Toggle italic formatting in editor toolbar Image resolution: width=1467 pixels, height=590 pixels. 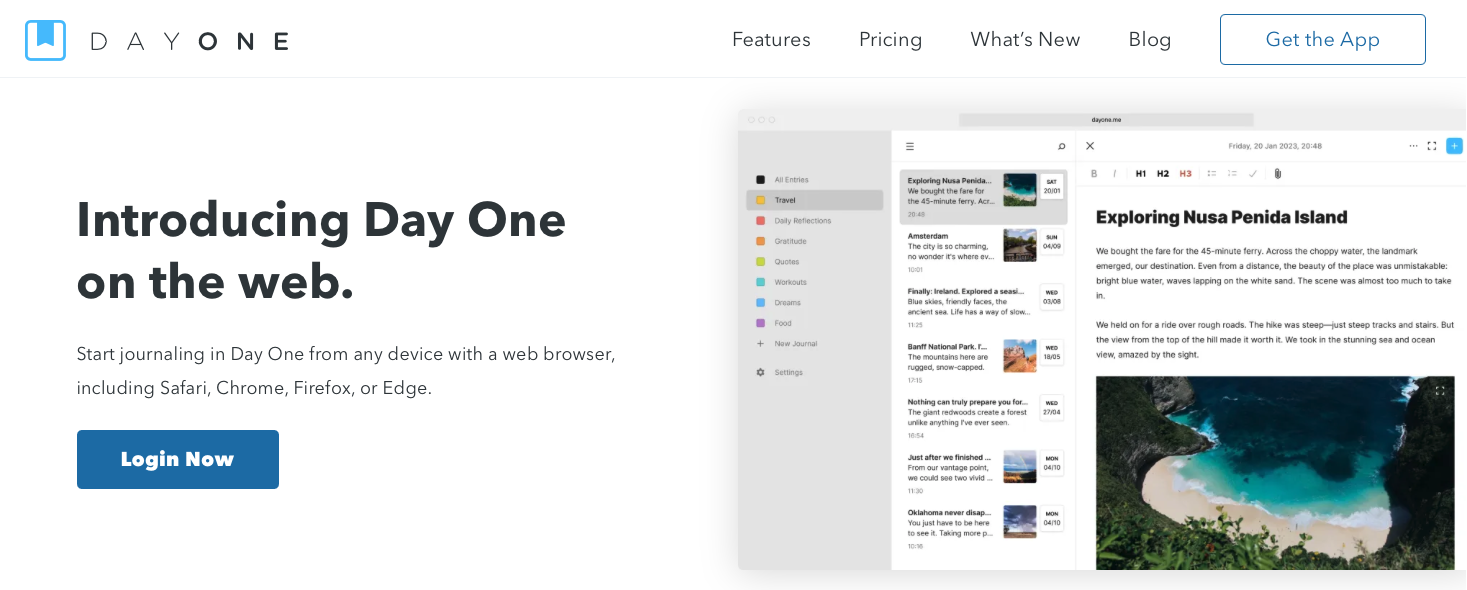click(1115, 173)
